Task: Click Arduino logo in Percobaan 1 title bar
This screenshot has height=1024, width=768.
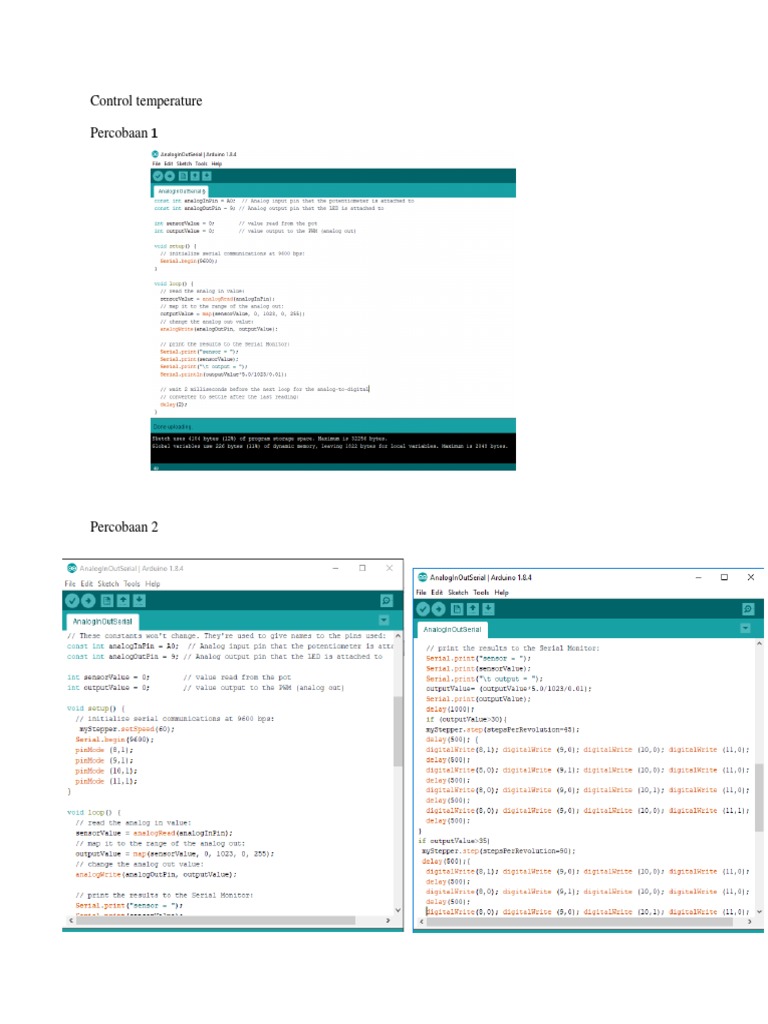Action: coord(155,154)
